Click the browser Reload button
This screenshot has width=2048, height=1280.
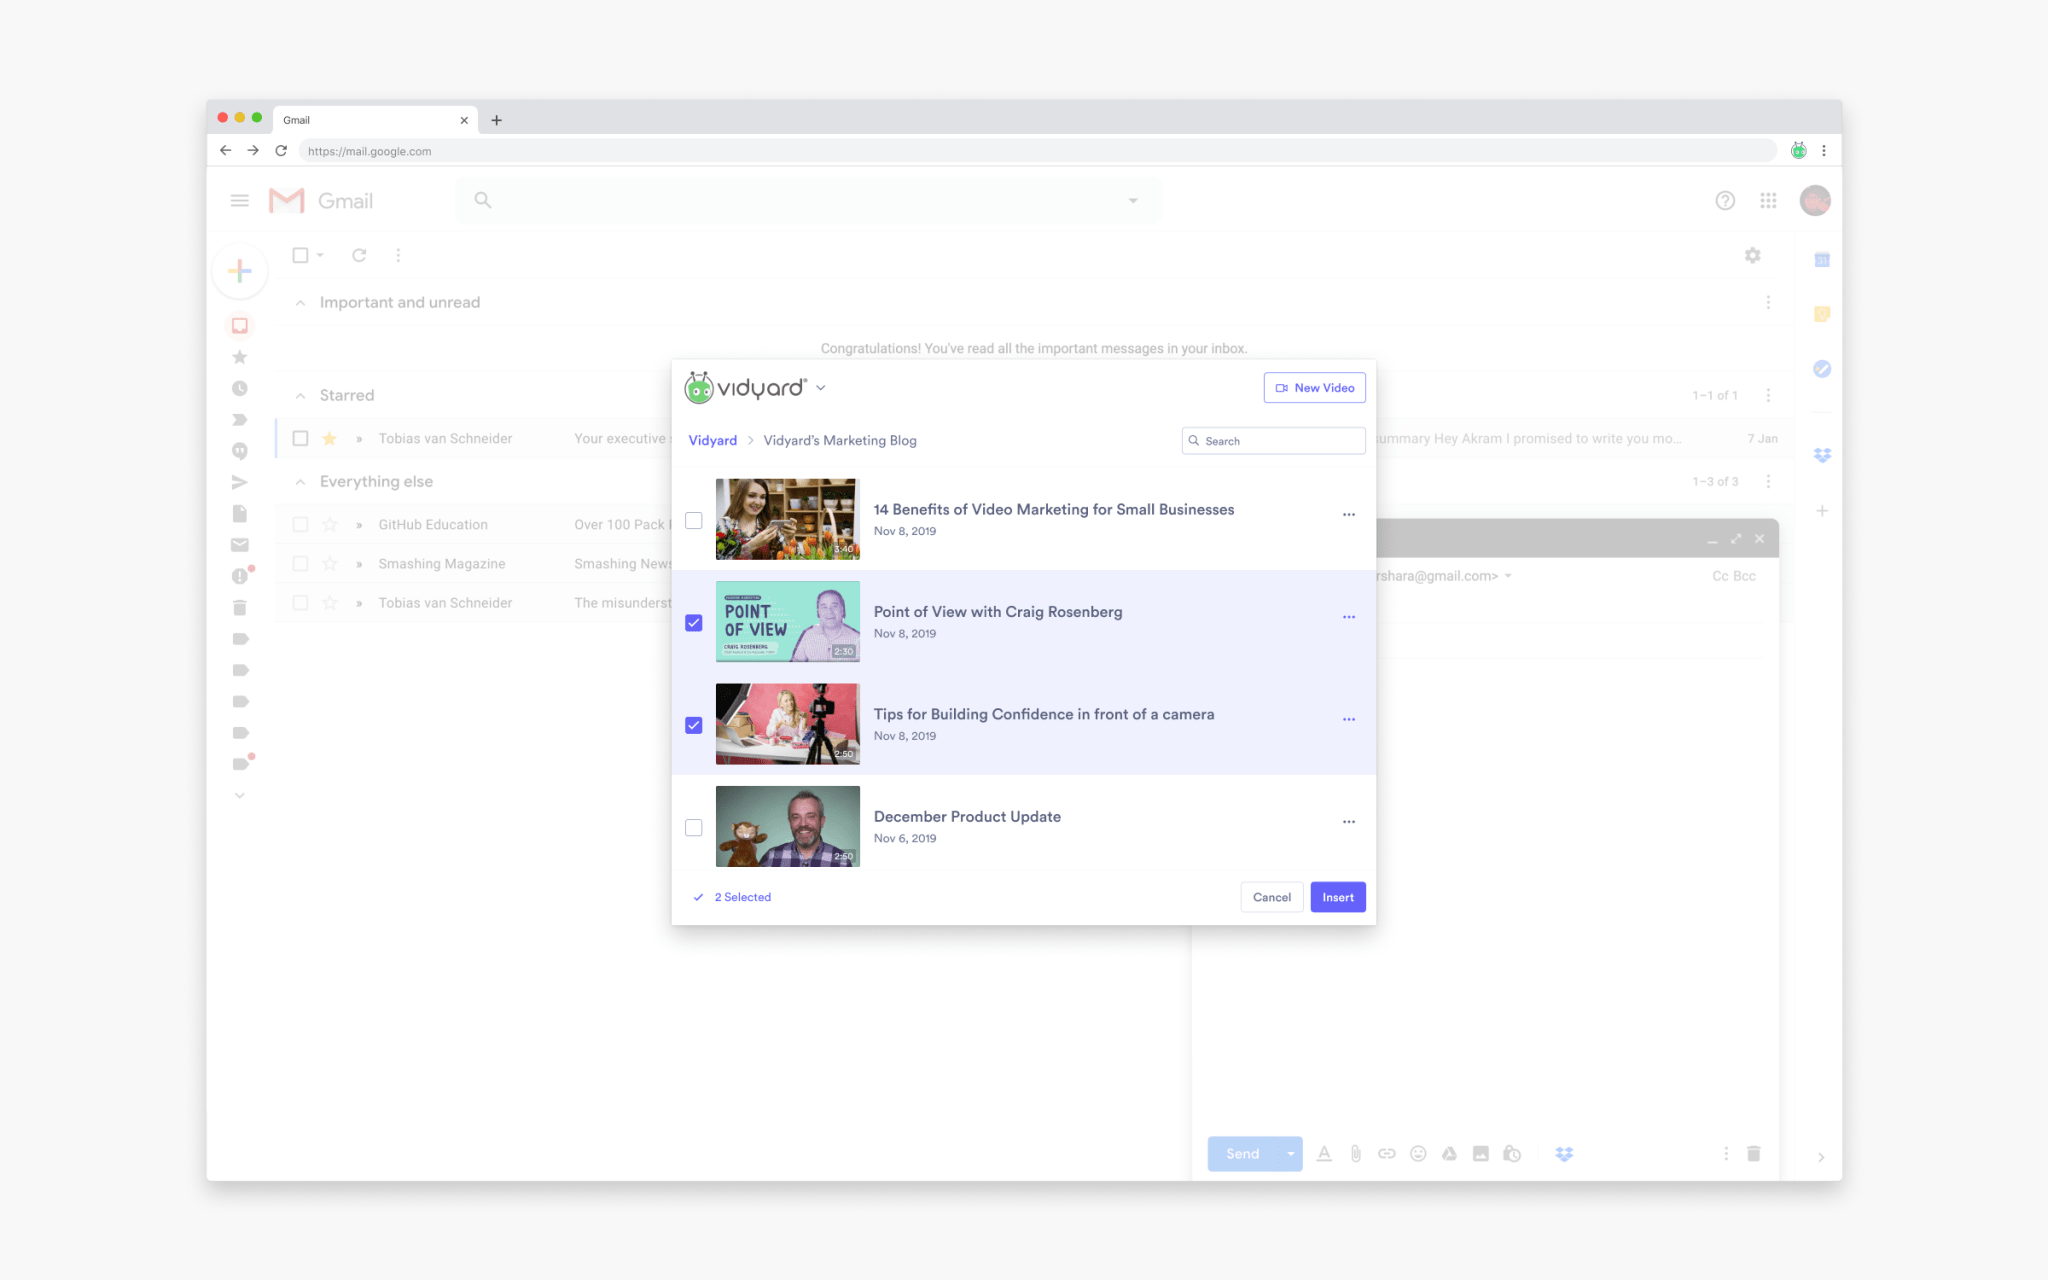tap(281, 151)
